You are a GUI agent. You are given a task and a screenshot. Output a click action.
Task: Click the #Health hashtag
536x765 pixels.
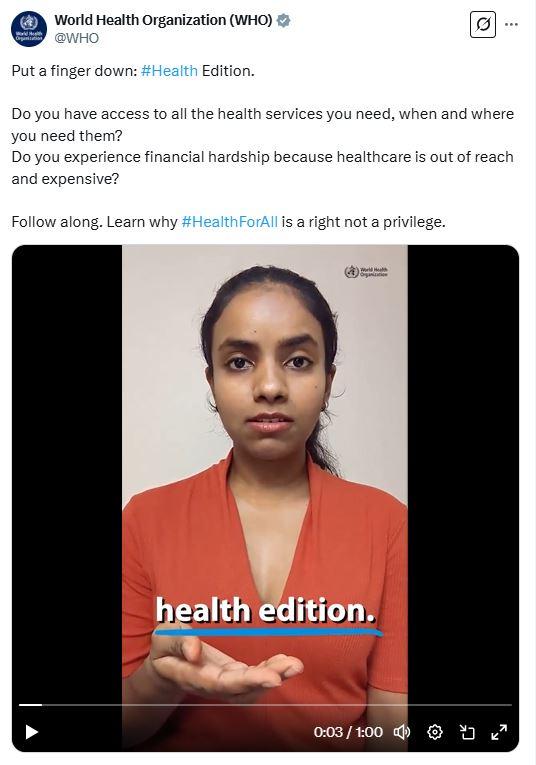click(169, 71)
